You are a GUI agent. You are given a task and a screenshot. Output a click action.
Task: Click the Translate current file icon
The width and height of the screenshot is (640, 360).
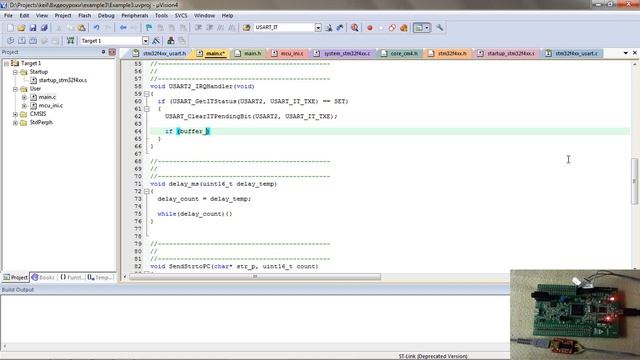(10, 41)
